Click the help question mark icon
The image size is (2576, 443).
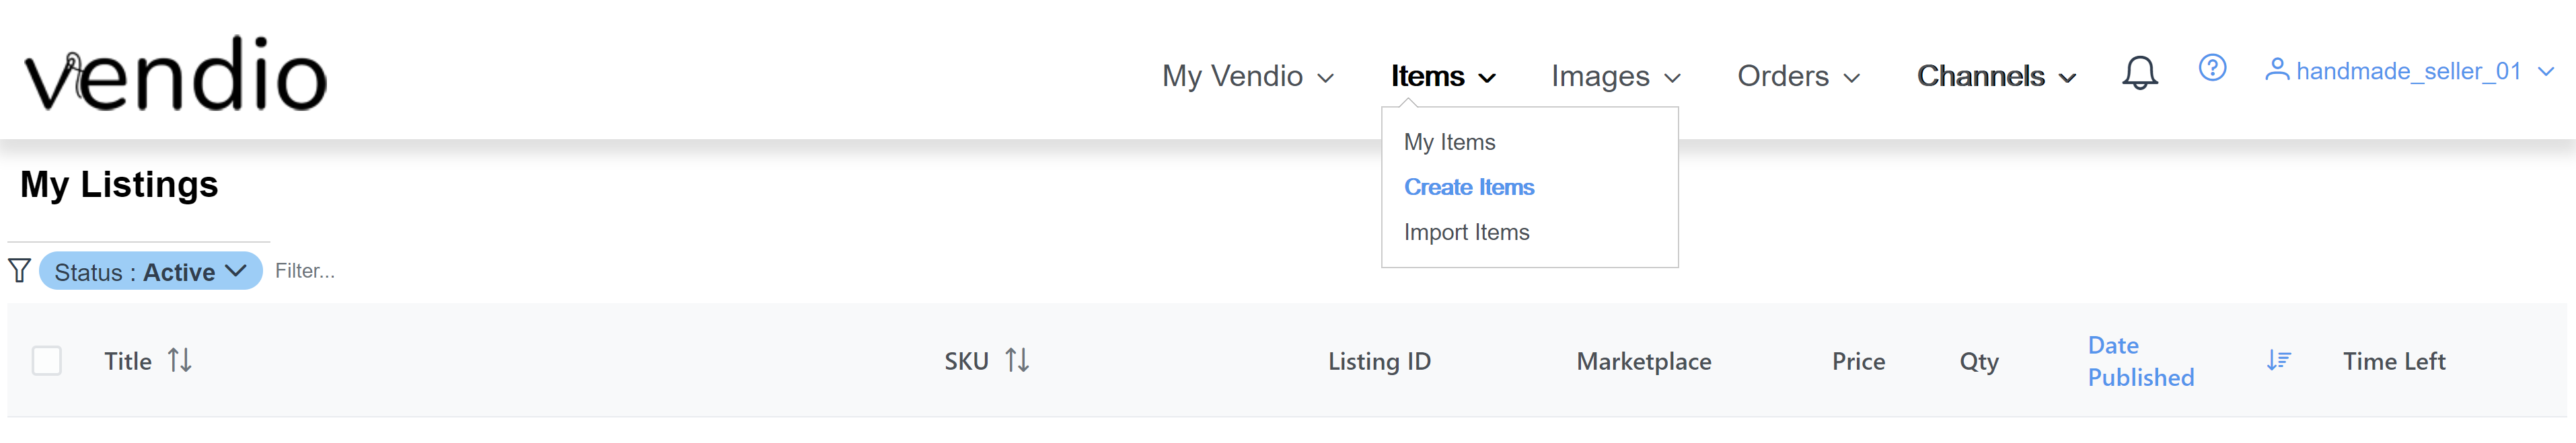(2212, 68)
